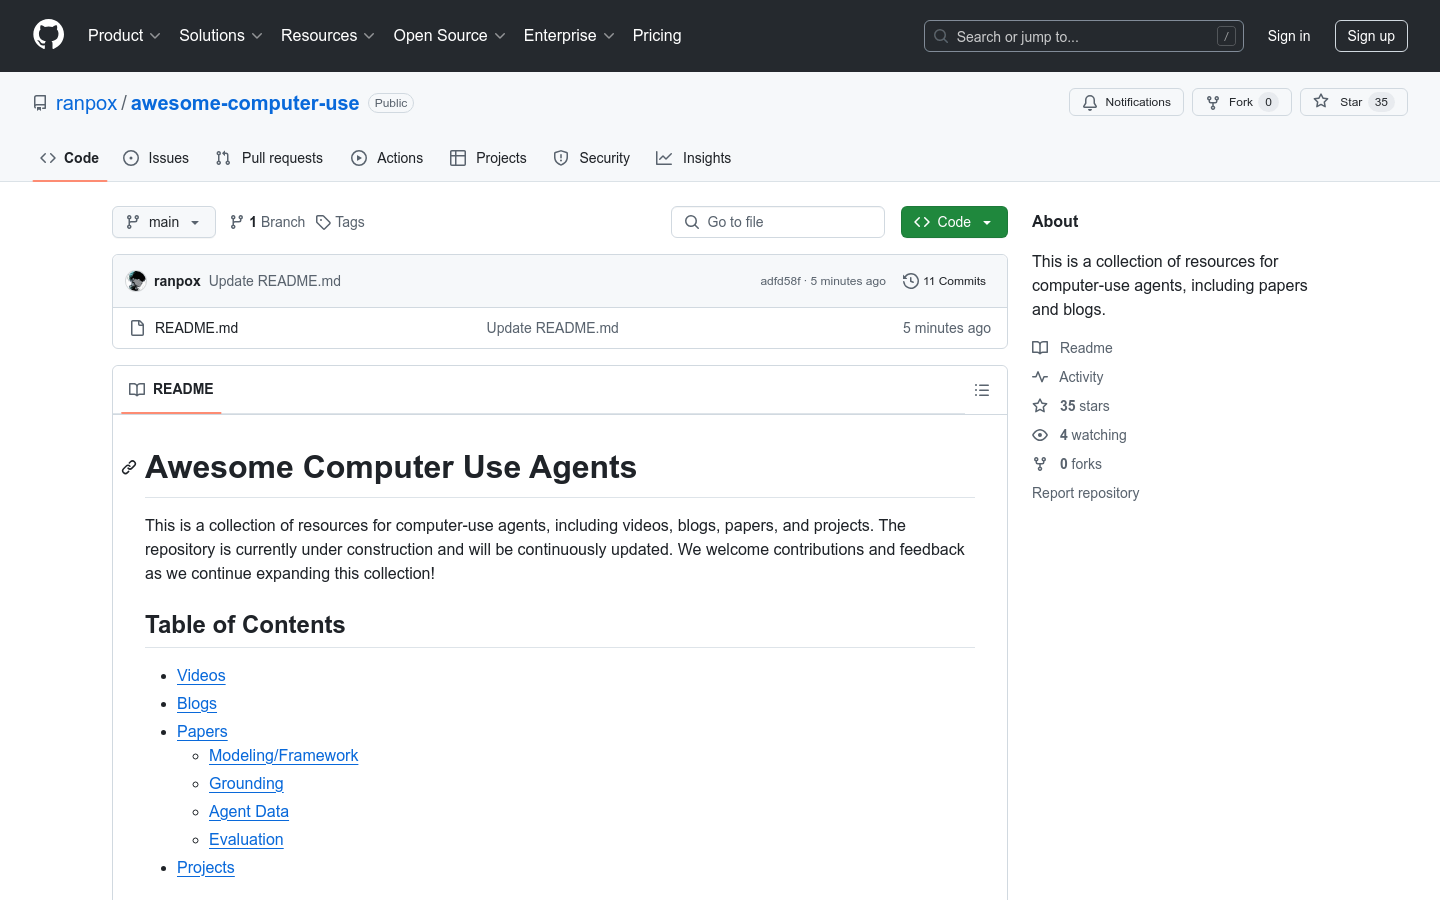1440x900 pixels.
Task: Expand the Solutions menu
Action: coord(221,35)
